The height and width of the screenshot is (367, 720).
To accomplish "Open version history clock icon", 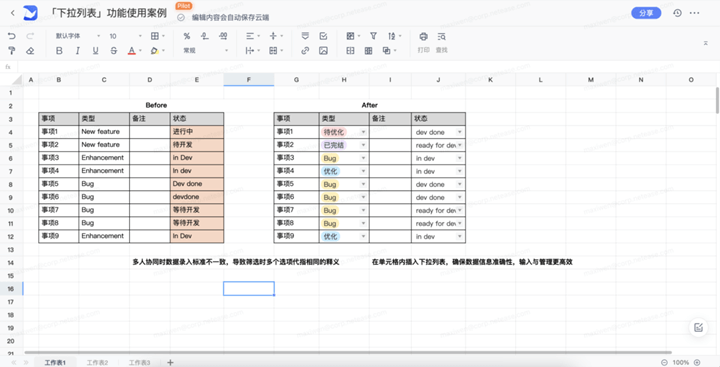I will click(677, 13).
